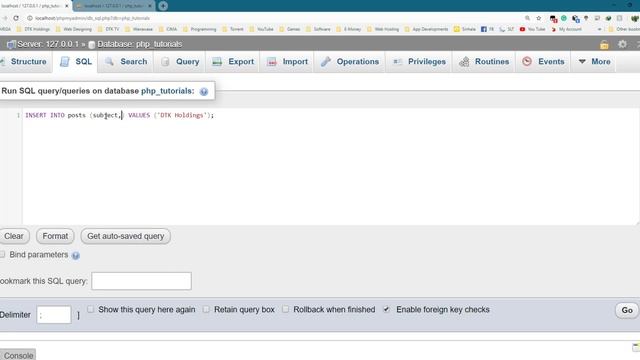Uncheck Enable foreign key checks
Viewport: 640px width, 360px height.
pyautogui.click(x=386, y=309)
